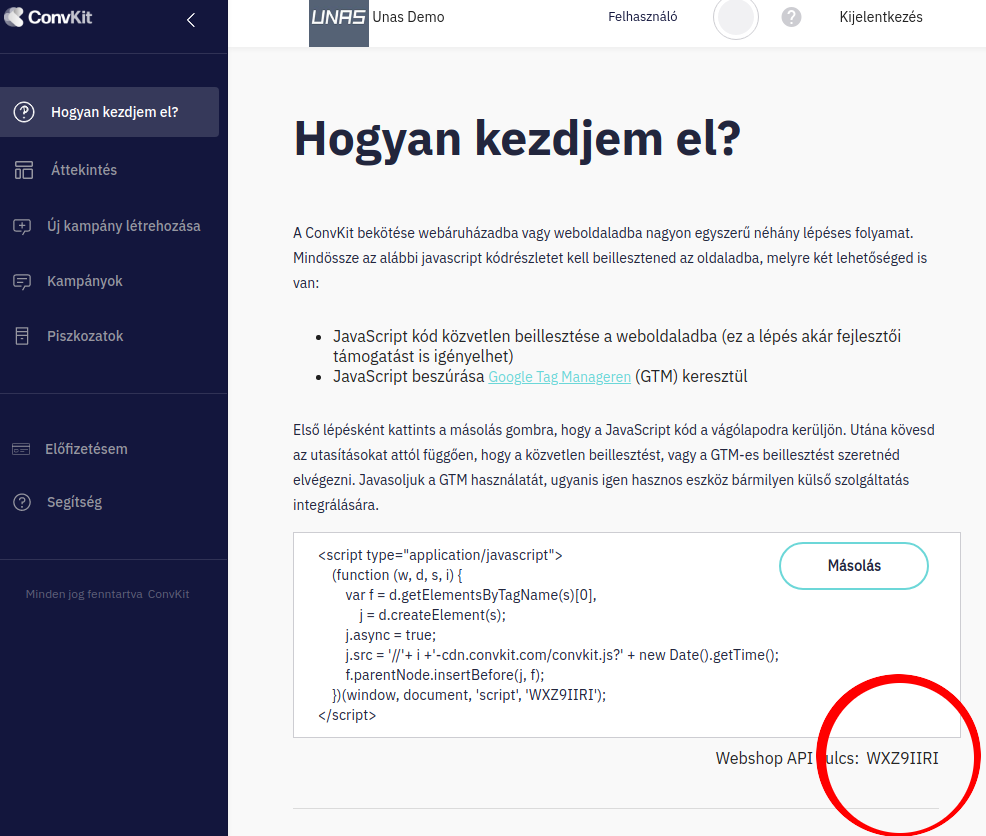The width and height of the screenshot is (986, 836).
Task: Open Segítség via the help icon
Action: (x=22, y=501)
